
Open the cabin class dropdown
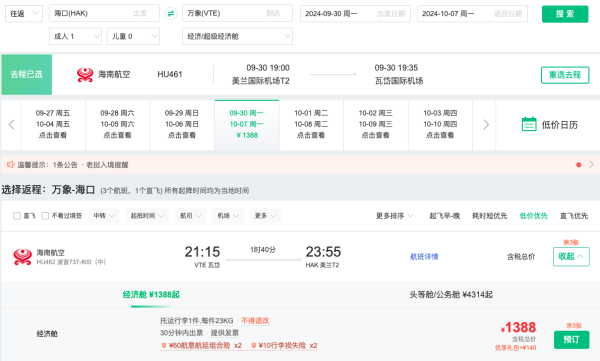pyautogui.click(x=237, y=36)
